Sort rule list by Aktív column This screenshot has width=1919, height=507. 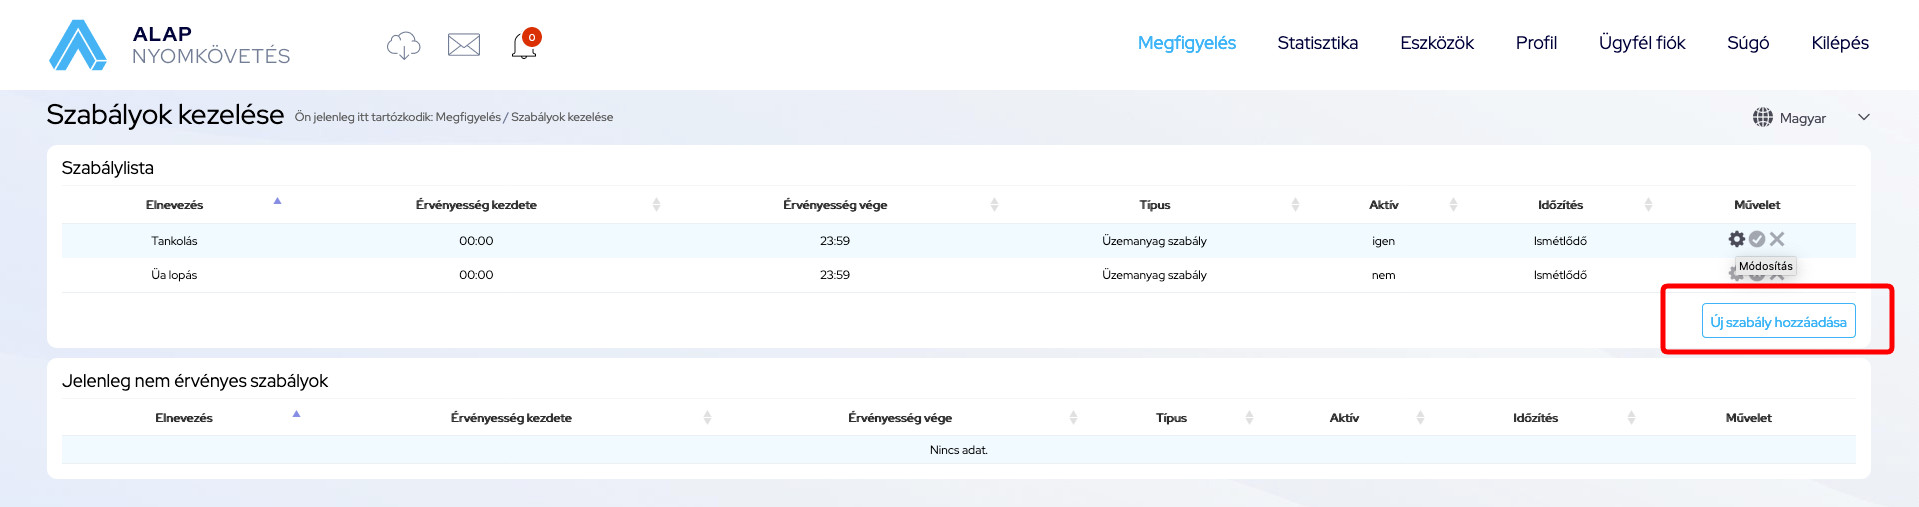tap(1383, 205)
